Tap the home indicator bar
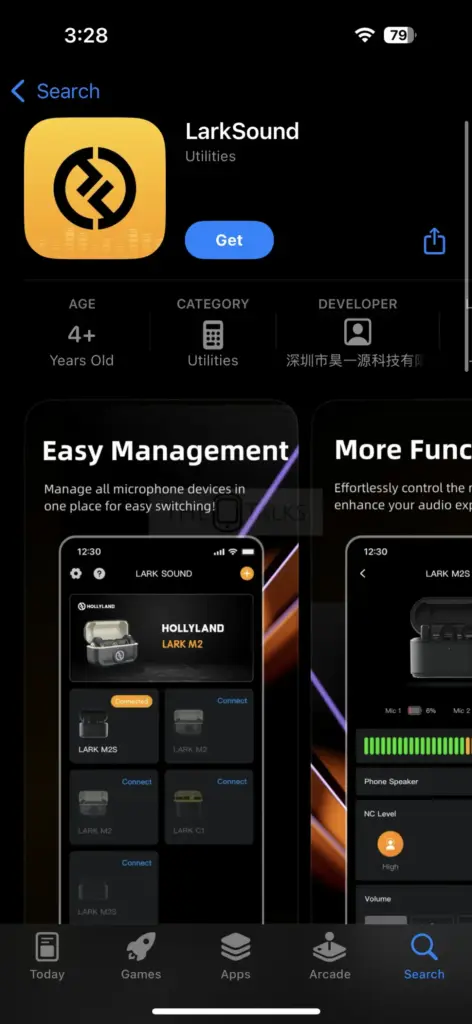The height and width of the screenshot is (1024, 472). coord(236,1011)
